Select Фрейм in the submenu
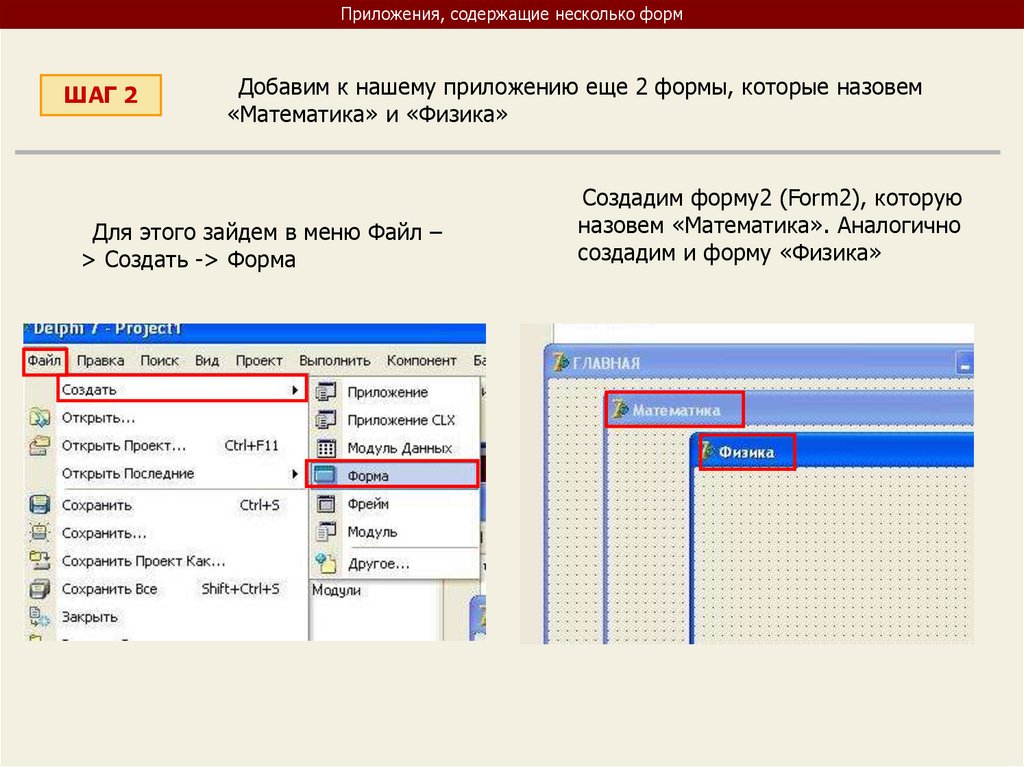 [x=394, y=504]
